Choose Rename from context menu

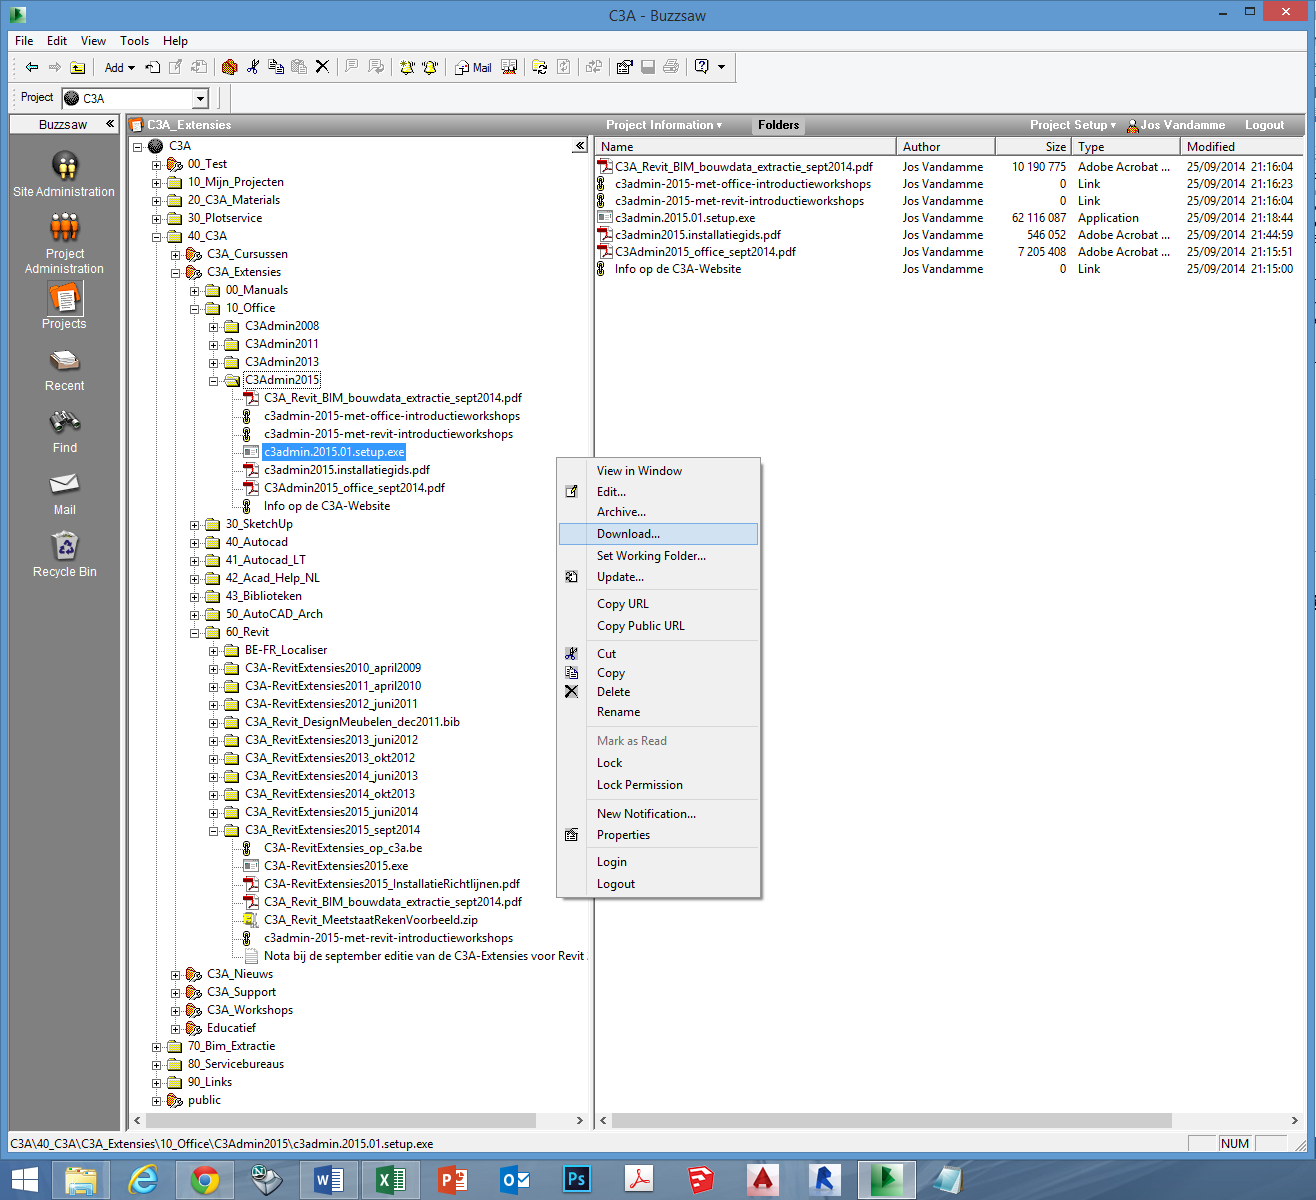[659, 712]
